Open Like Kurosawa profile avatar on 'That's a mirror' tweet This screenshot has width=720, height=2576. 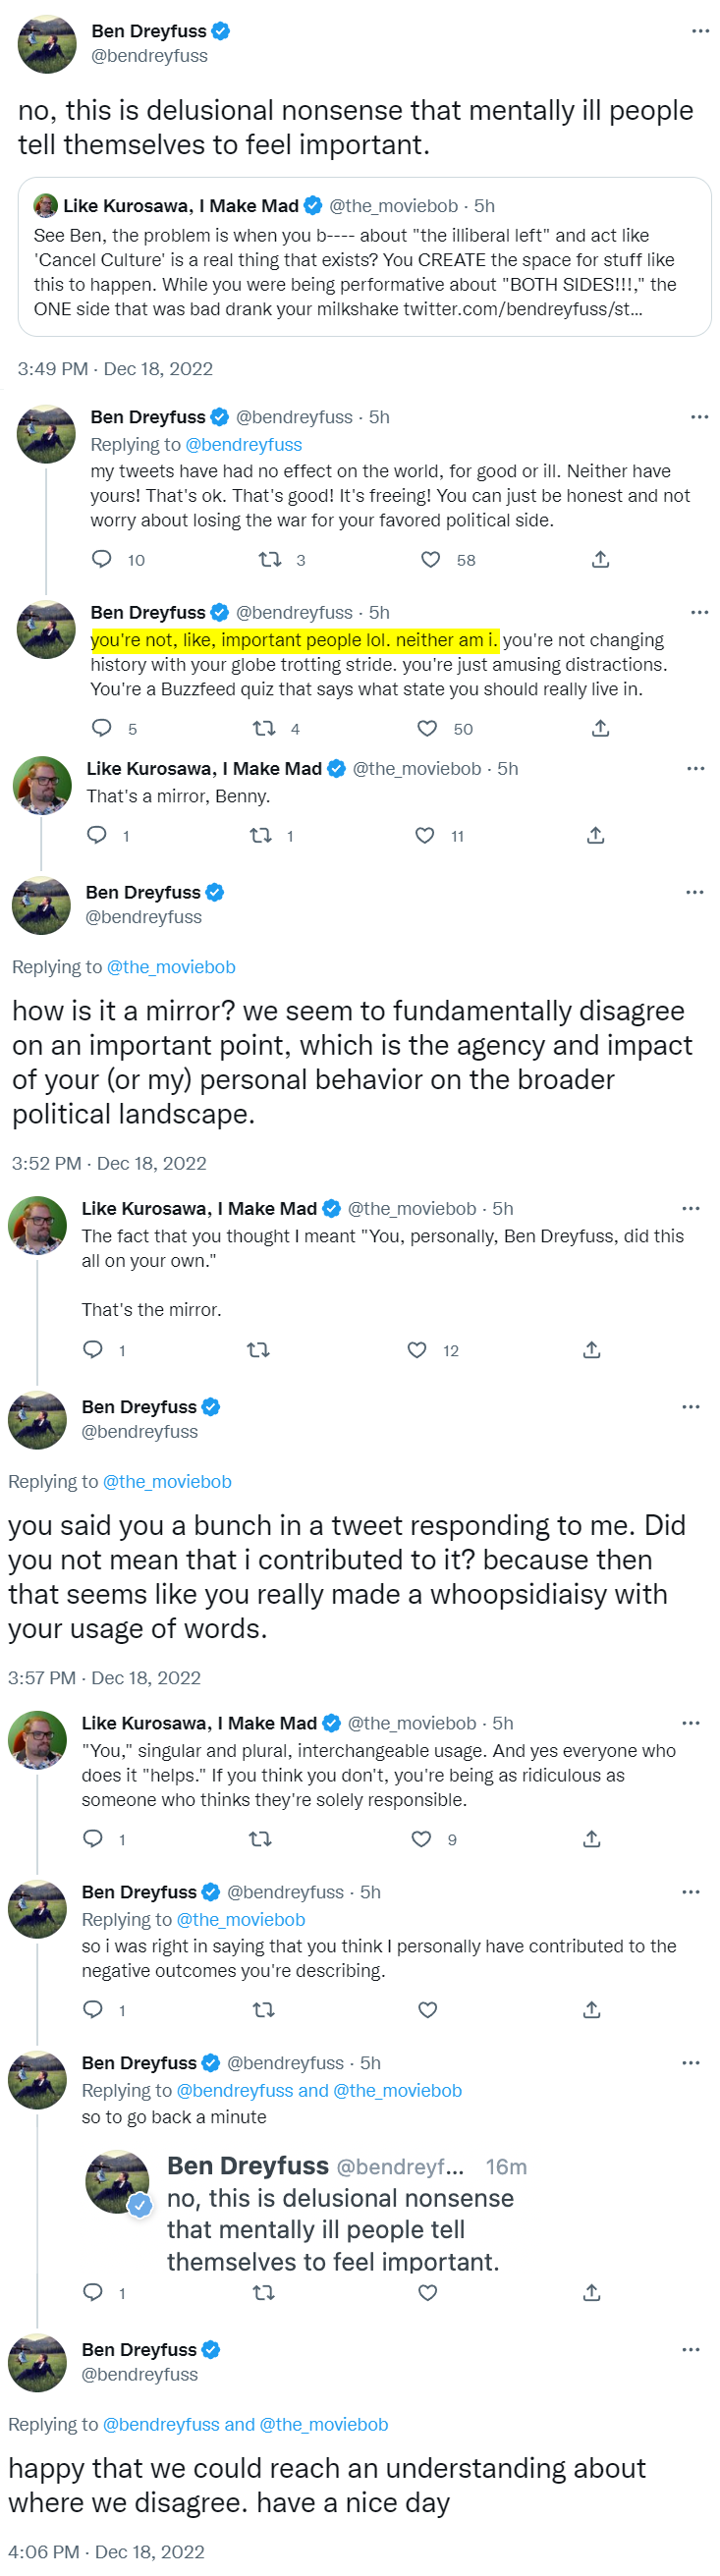[x=42, y=785]
